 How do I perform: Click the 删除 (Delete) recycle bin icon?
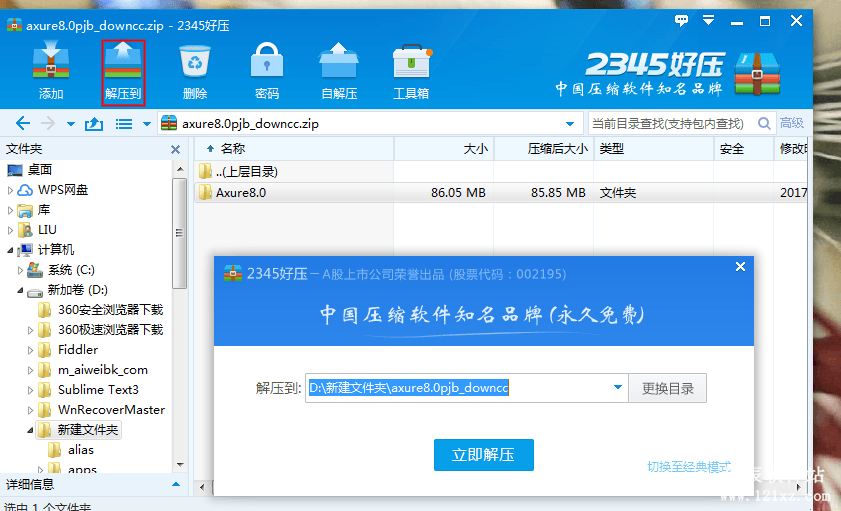coord(194,71)
